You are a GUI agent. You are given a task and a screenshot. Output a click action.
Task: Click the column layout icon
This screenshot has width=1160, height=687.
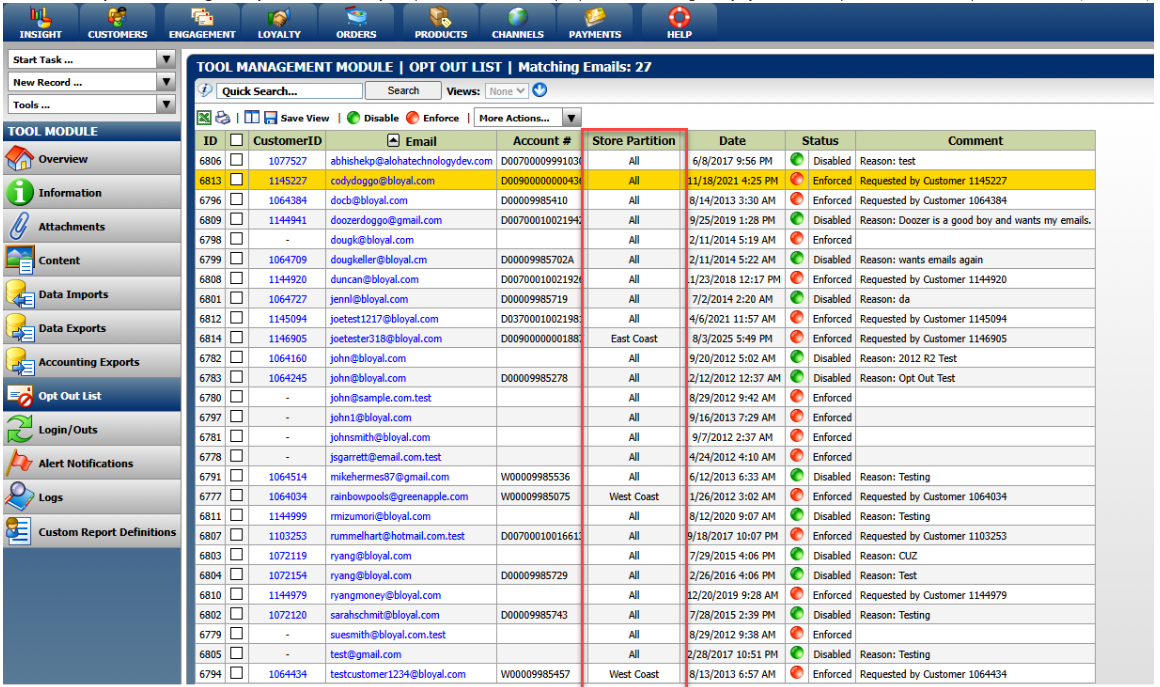pyautogui.click(x=251, y=118)
